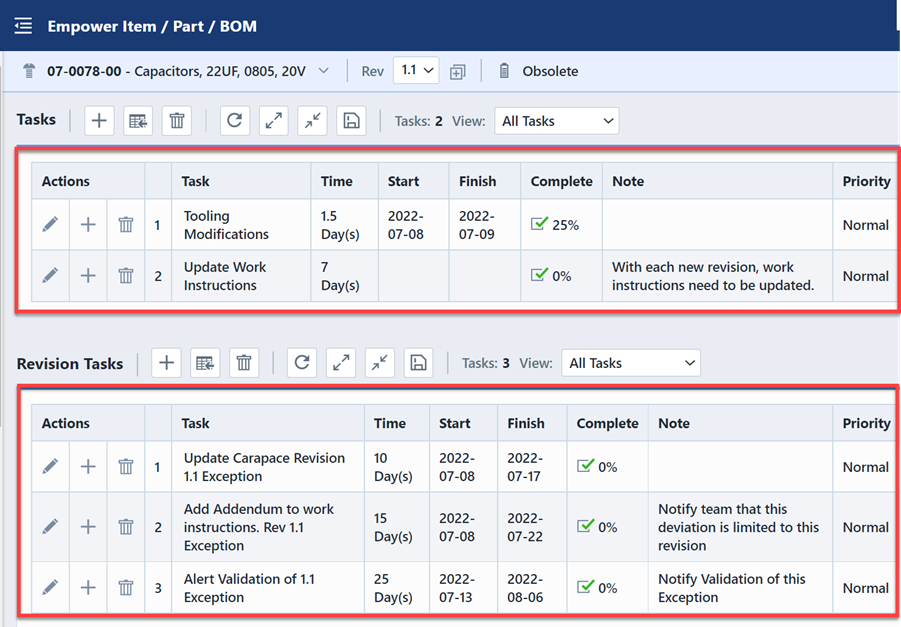Open the Tasks View All Tasks dropdown
Viewport: 901px width, 627px height.
click(557, 121)
